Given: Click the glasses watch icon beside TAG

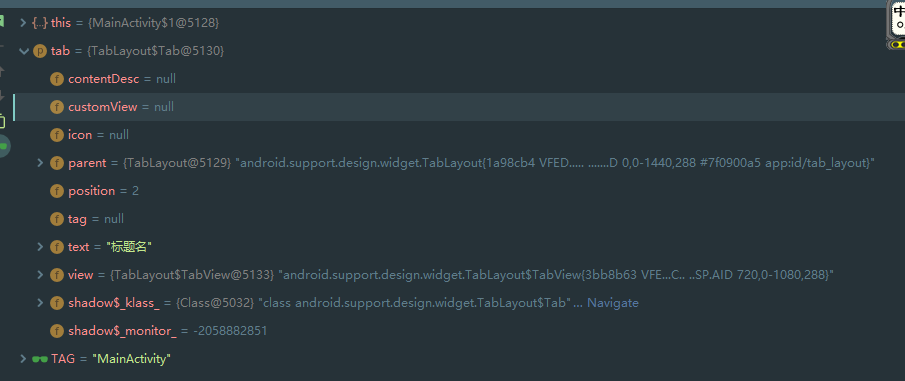Looking at the screenshot, I should pos(40,359).
